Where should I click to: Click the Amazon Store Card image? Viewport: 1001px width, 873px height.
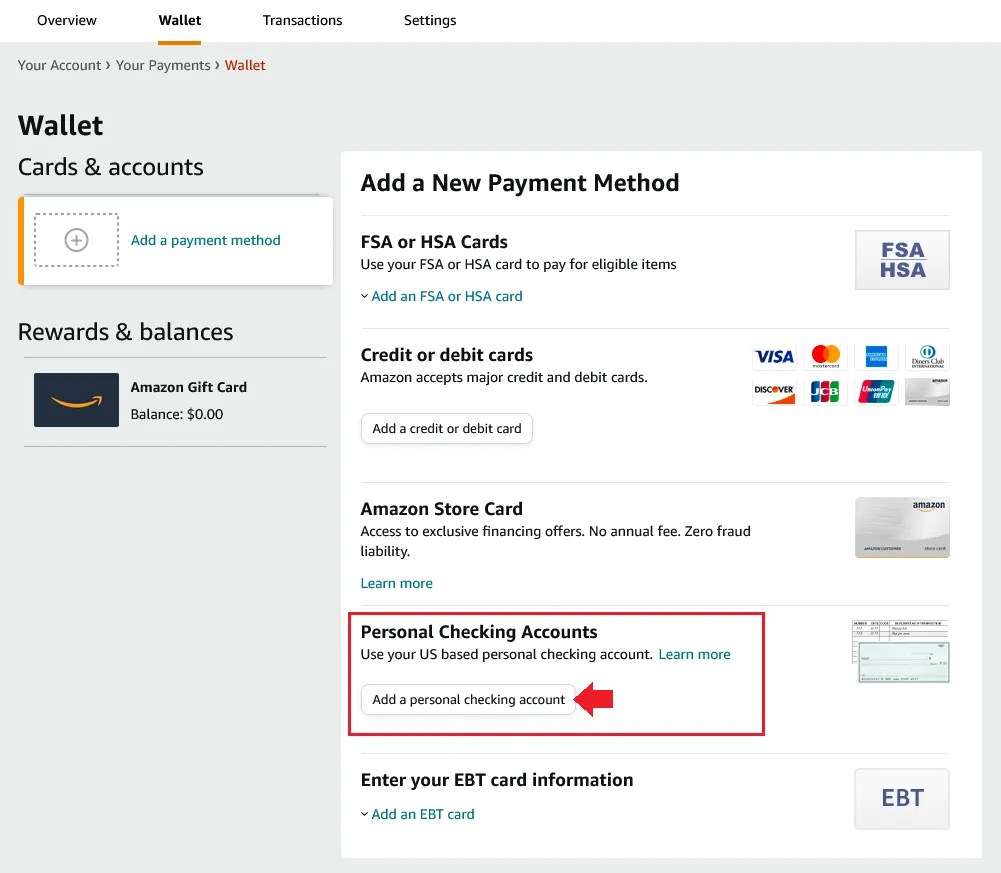[901, 527]
